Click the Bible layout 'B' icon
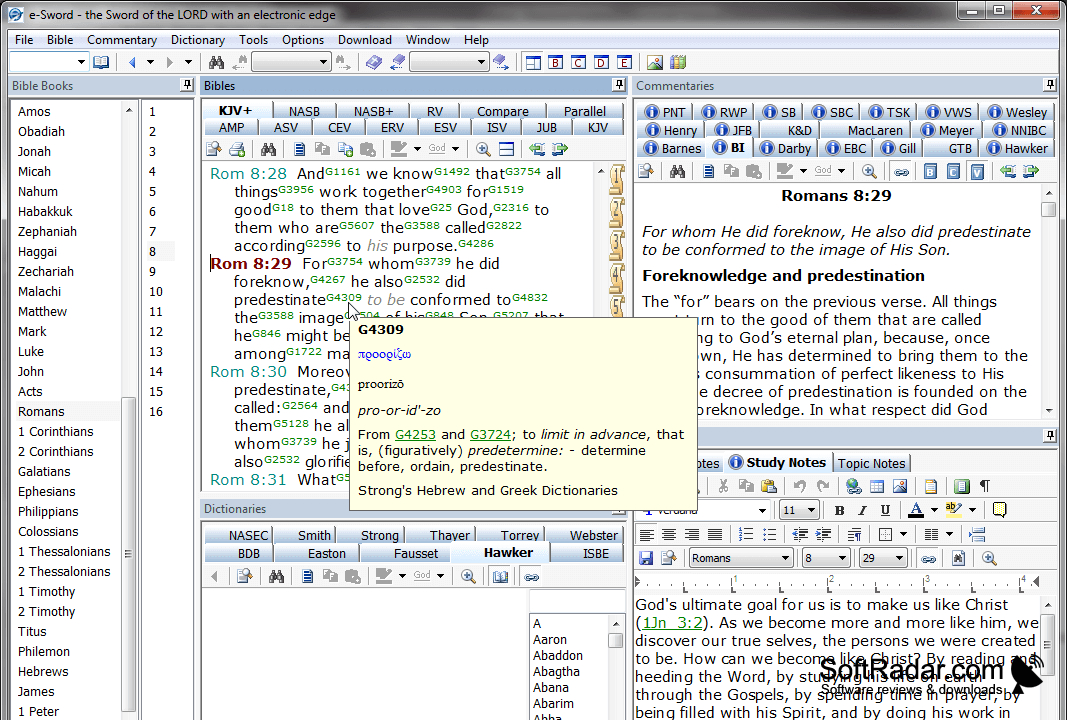1067x720 pixels. (x=556, y=63)
